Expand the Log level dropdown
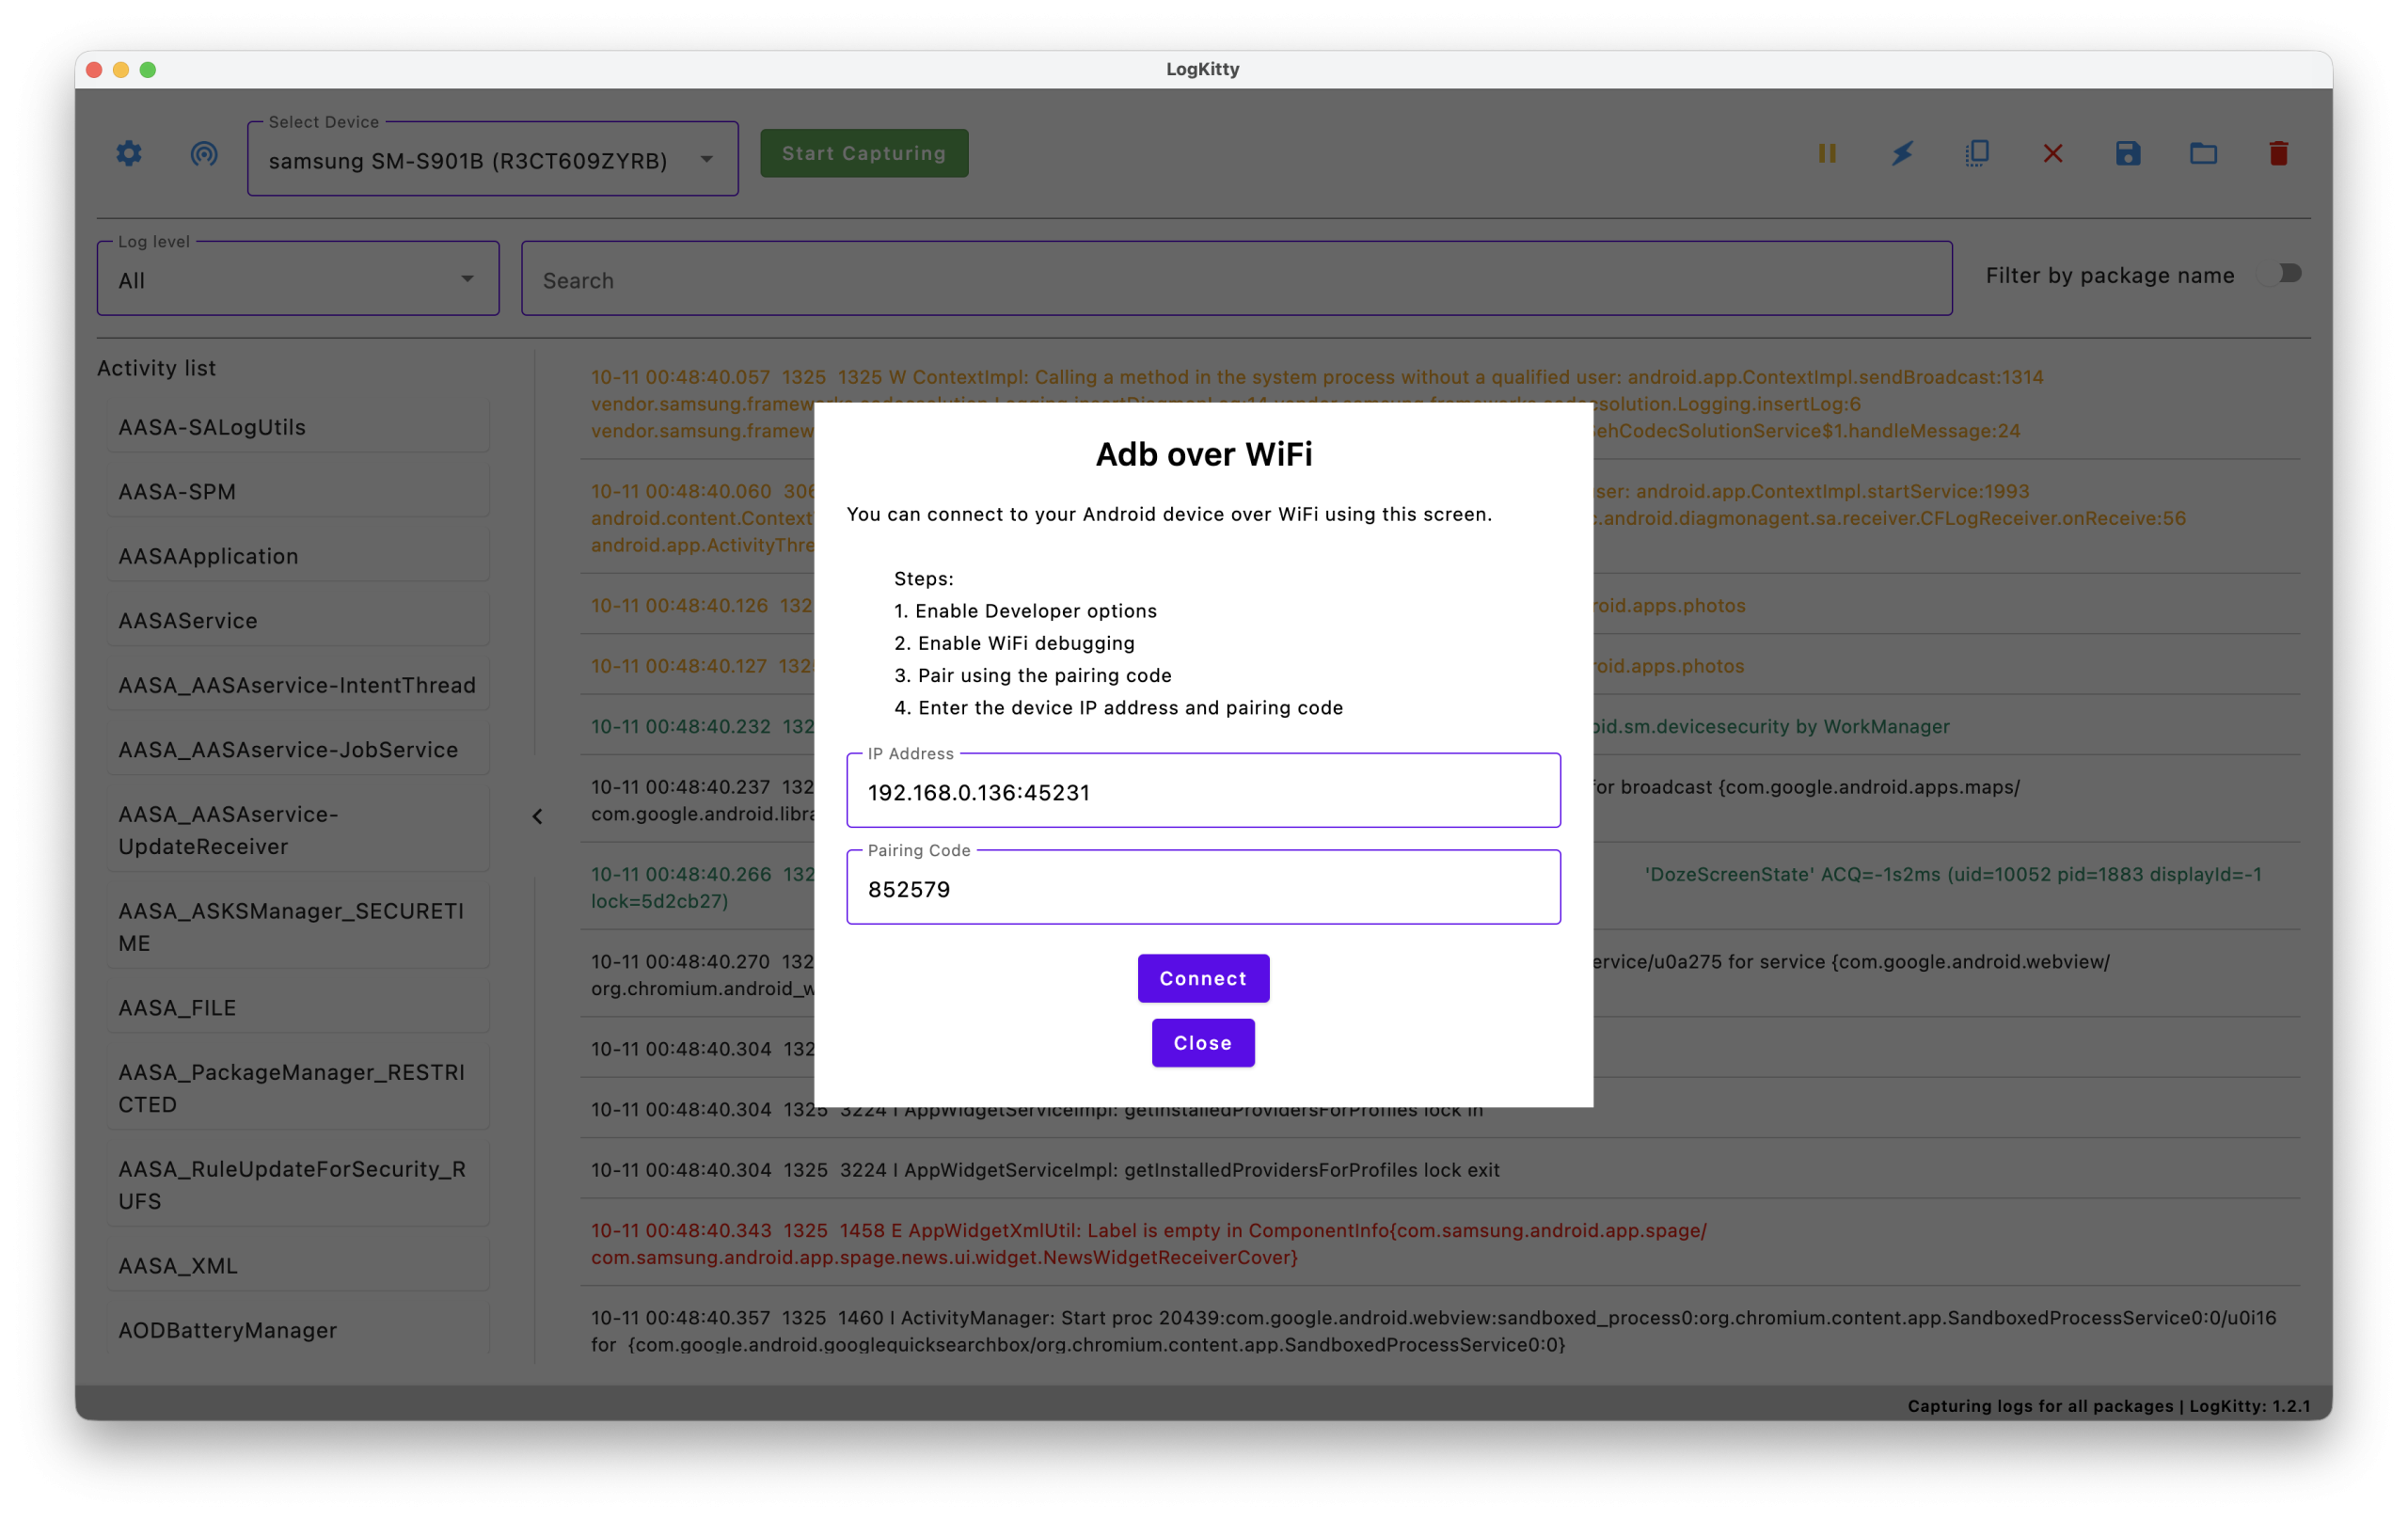This screenshot has height=1520, width=2408. [x=298, y=280]
